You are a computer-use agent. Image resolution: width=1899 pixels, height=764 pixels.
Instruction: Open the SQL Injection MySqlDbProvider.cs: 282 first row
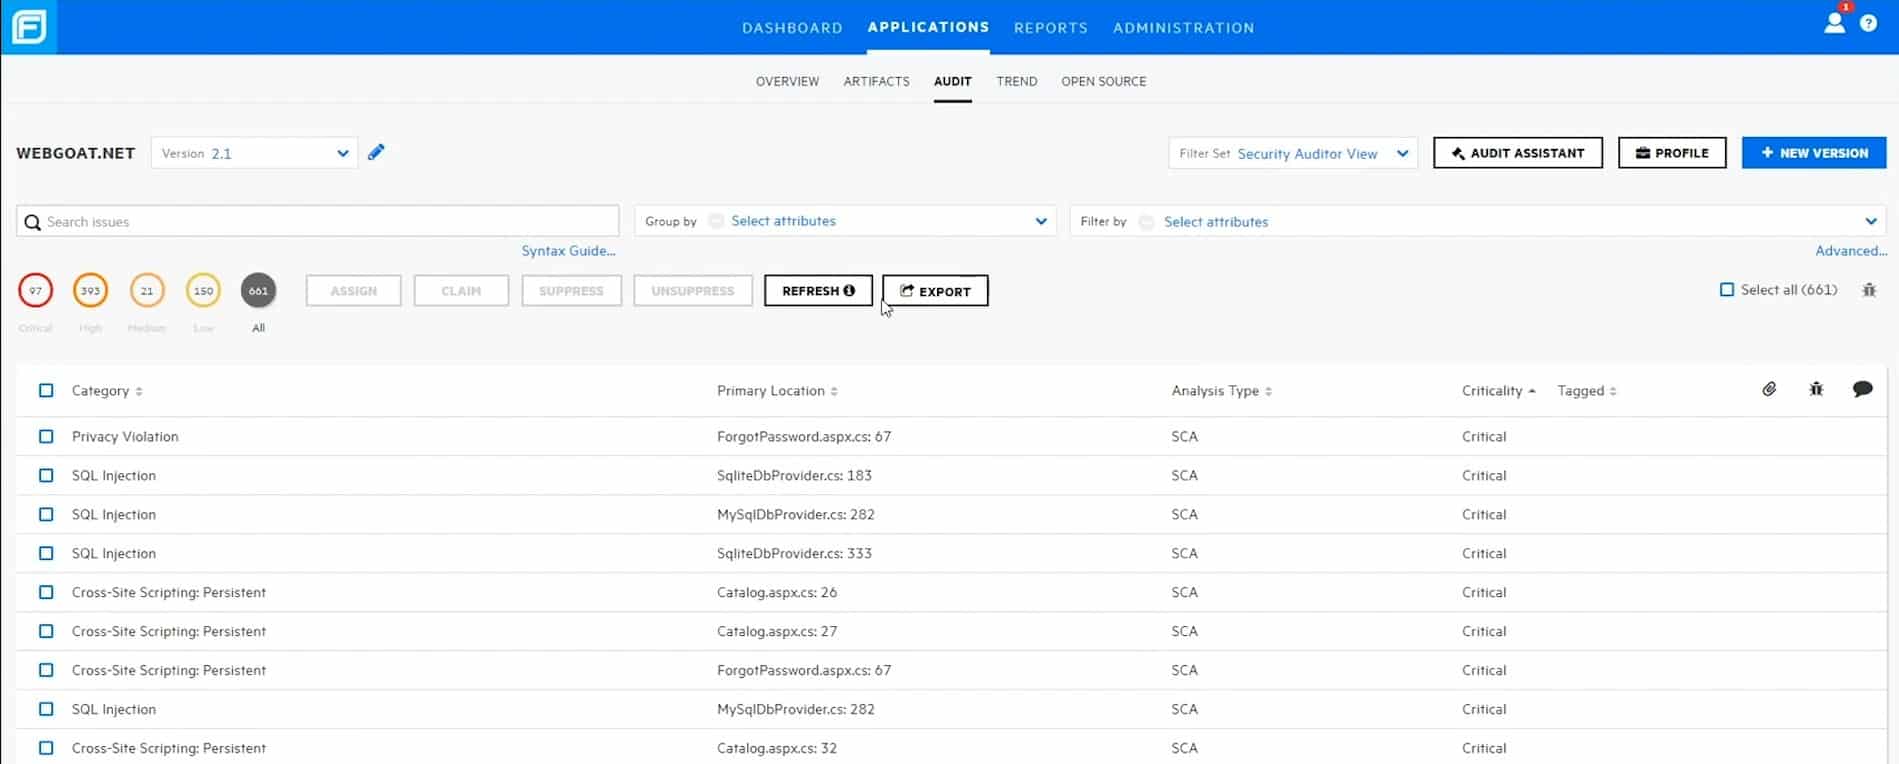[951, 514]
